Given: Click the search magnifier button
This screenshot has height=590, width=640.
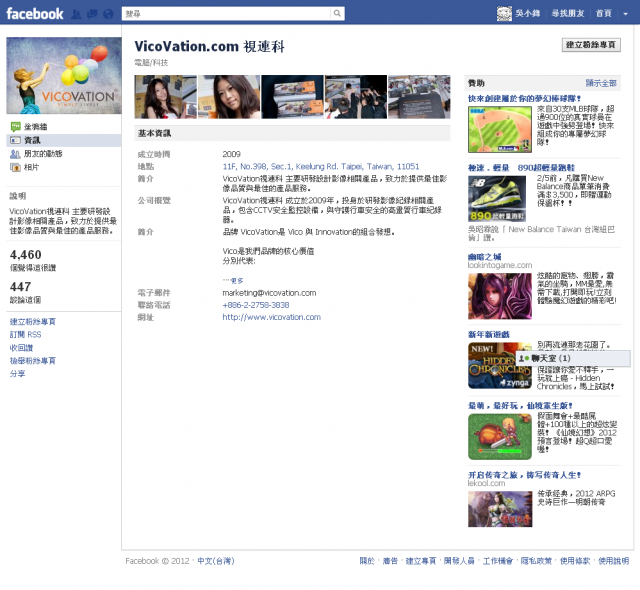Looking at the screenshot, I should point(337,13).
